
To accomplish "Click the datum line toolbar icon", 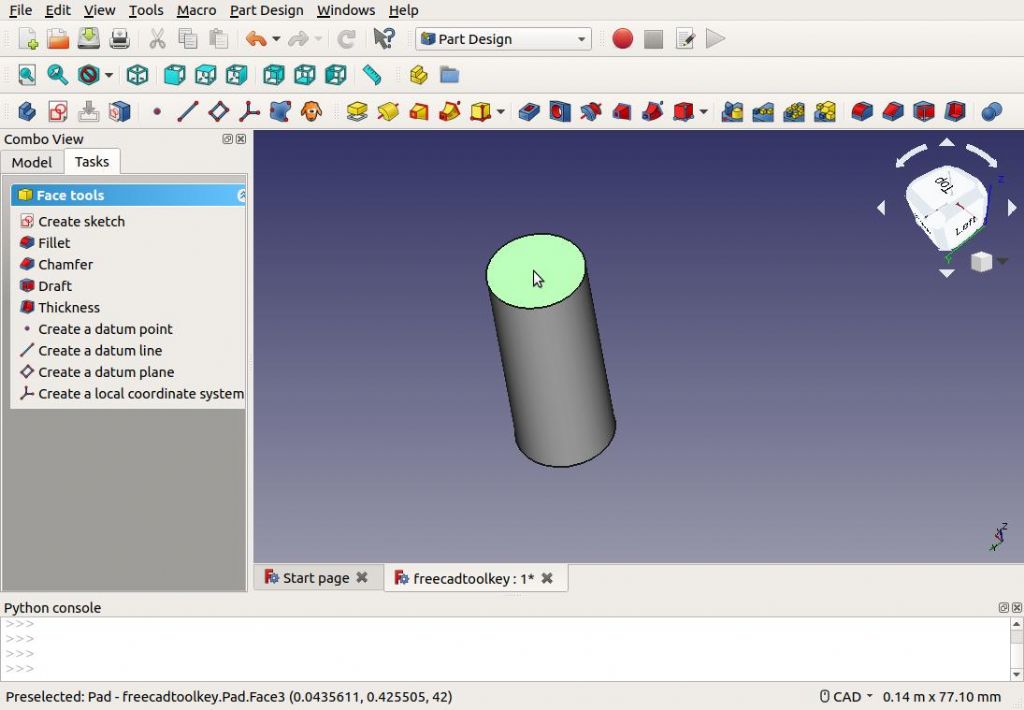I will (187, 112).
